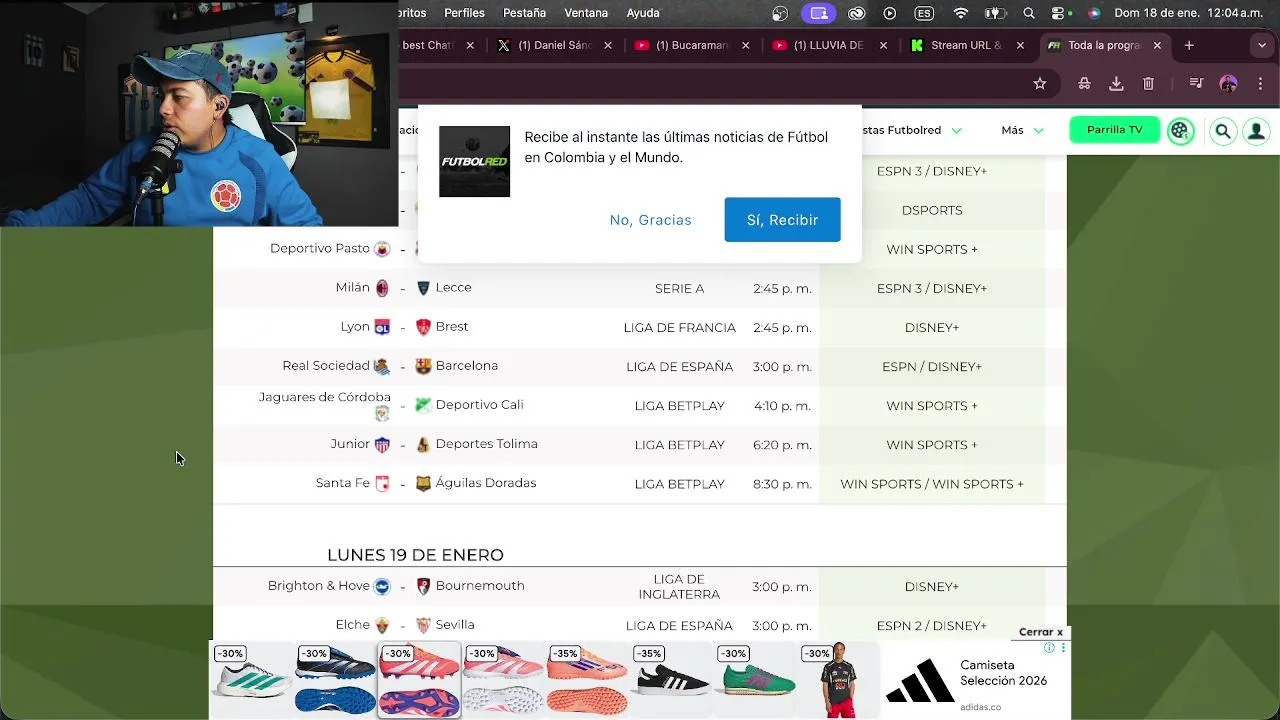Viewport: 1280px width, 720px height.
Task: Click the black and white -35% sneaker thumbnail
Action: tap(671, 680)
